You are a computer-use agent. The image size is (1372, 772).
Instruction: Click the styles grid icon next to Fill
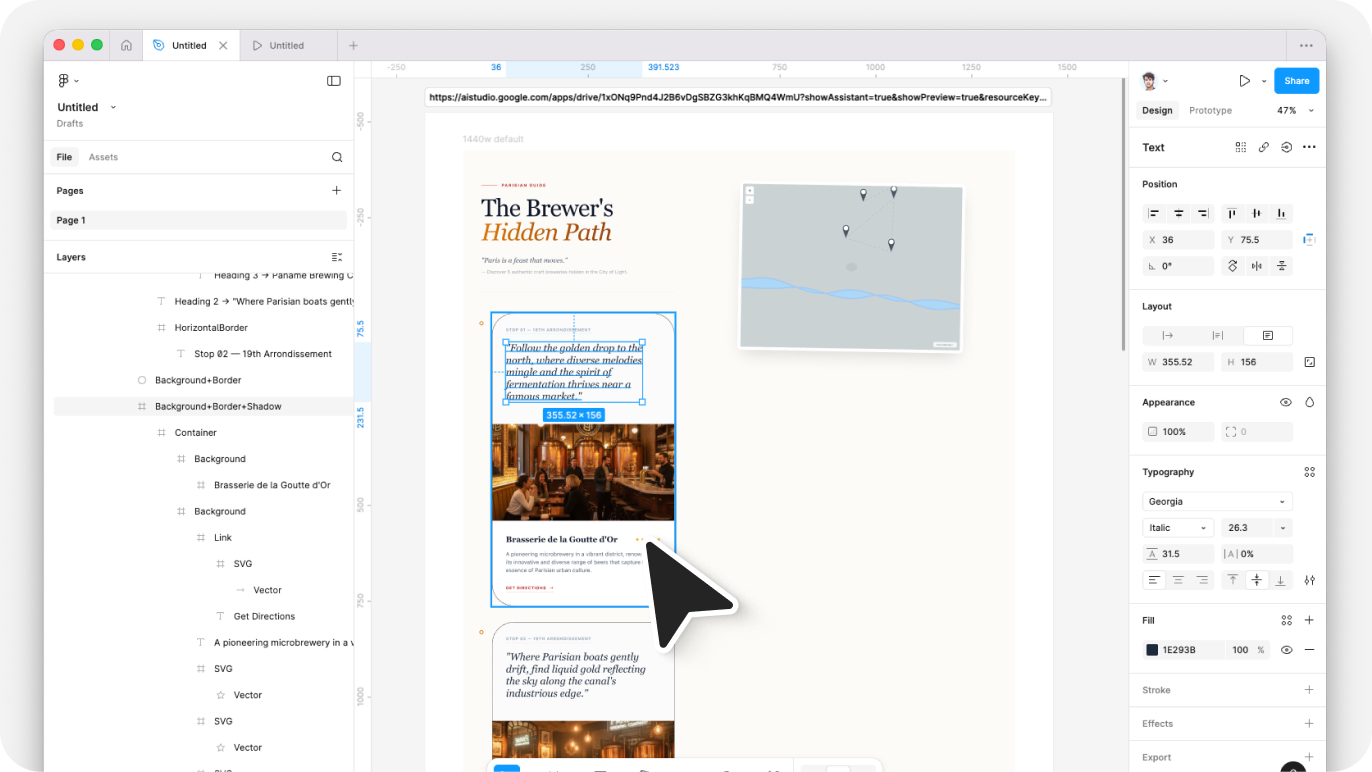pyautogui.click(x=1287, y=620)
